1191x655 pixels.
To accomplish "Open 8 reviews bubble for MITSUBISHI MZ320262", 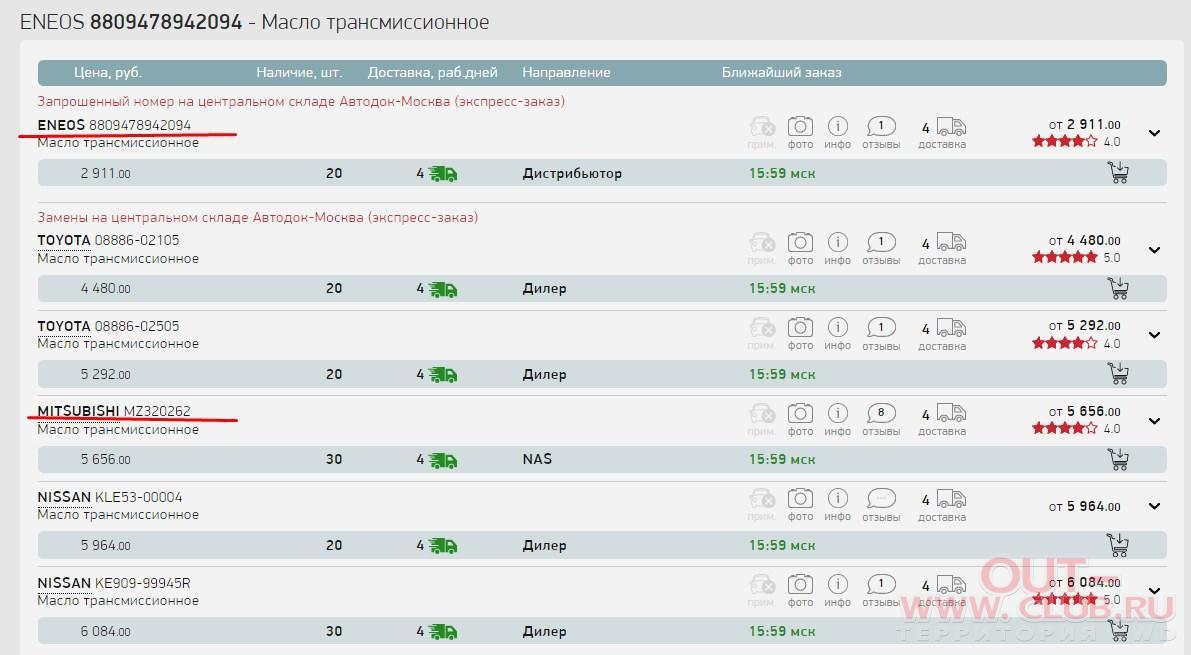I will click(x=881, y=413).
